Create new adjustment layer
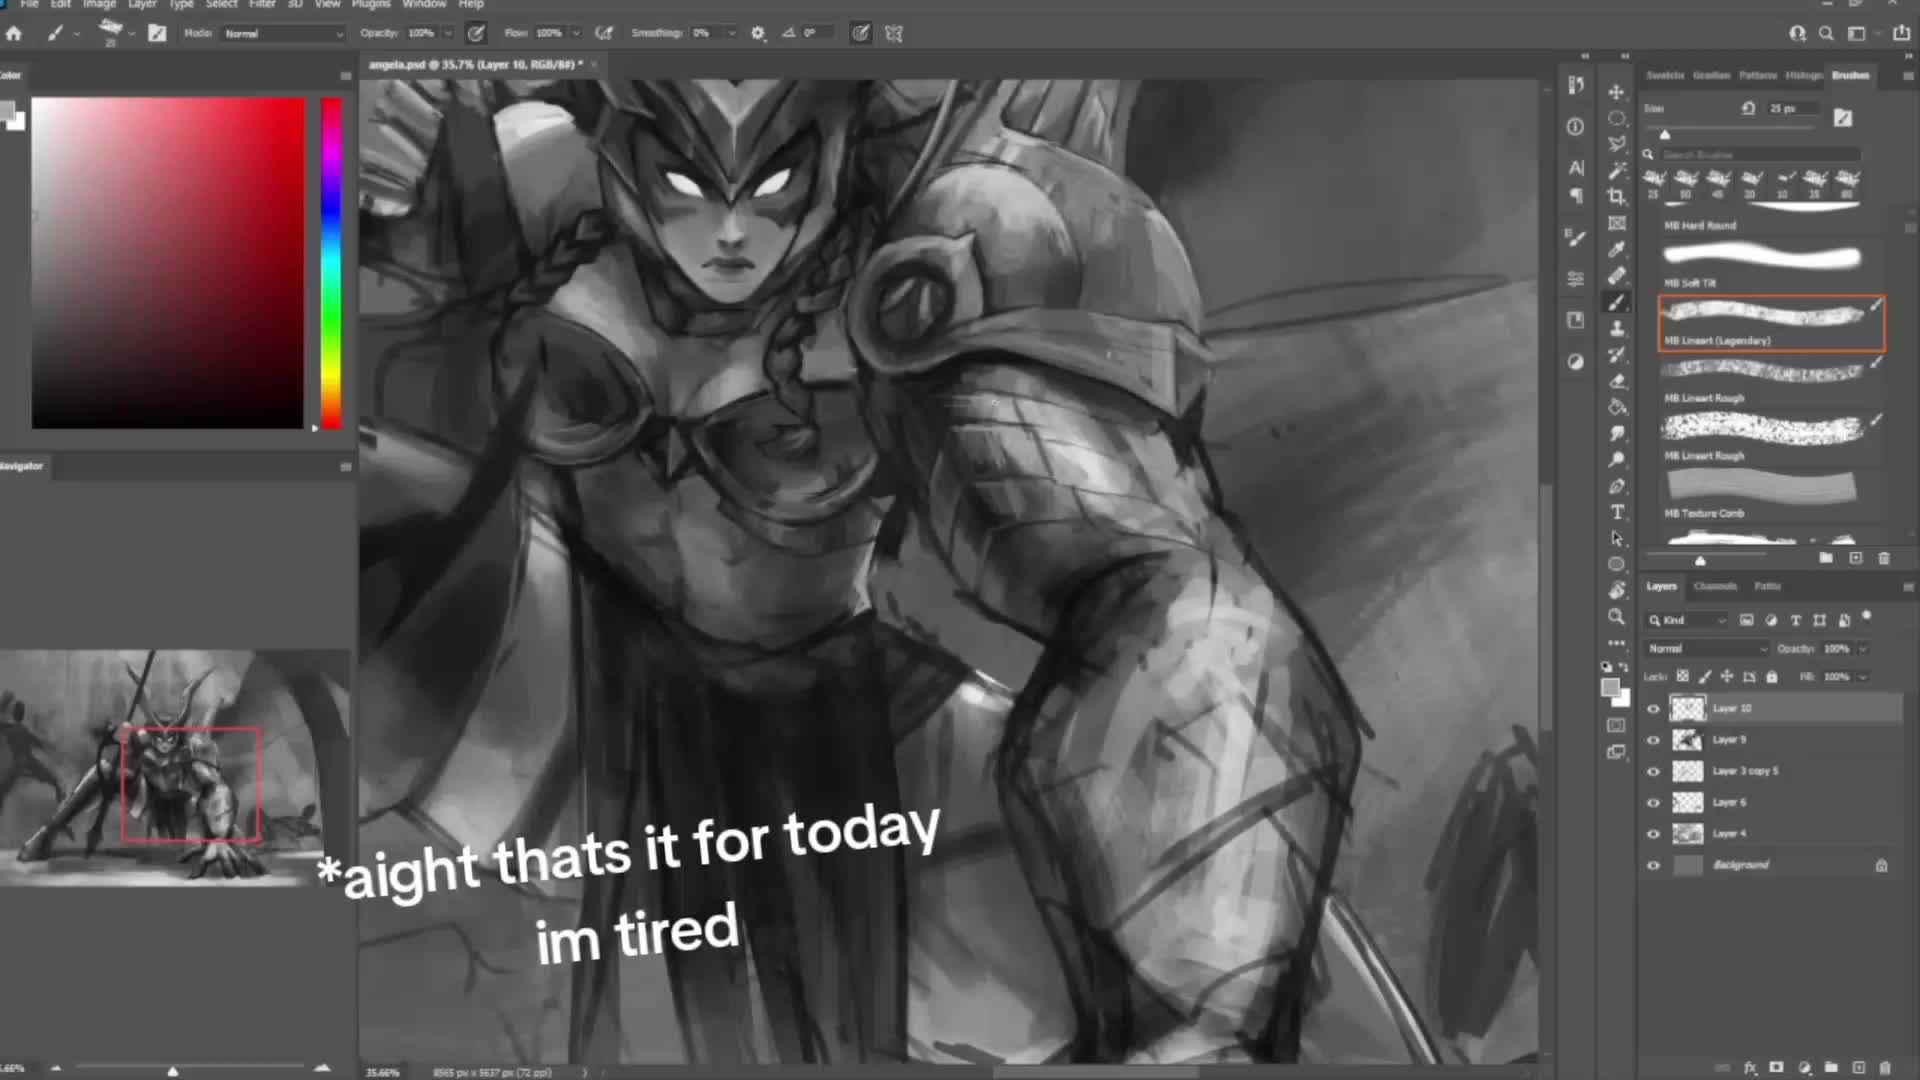 (1804, 1067)
